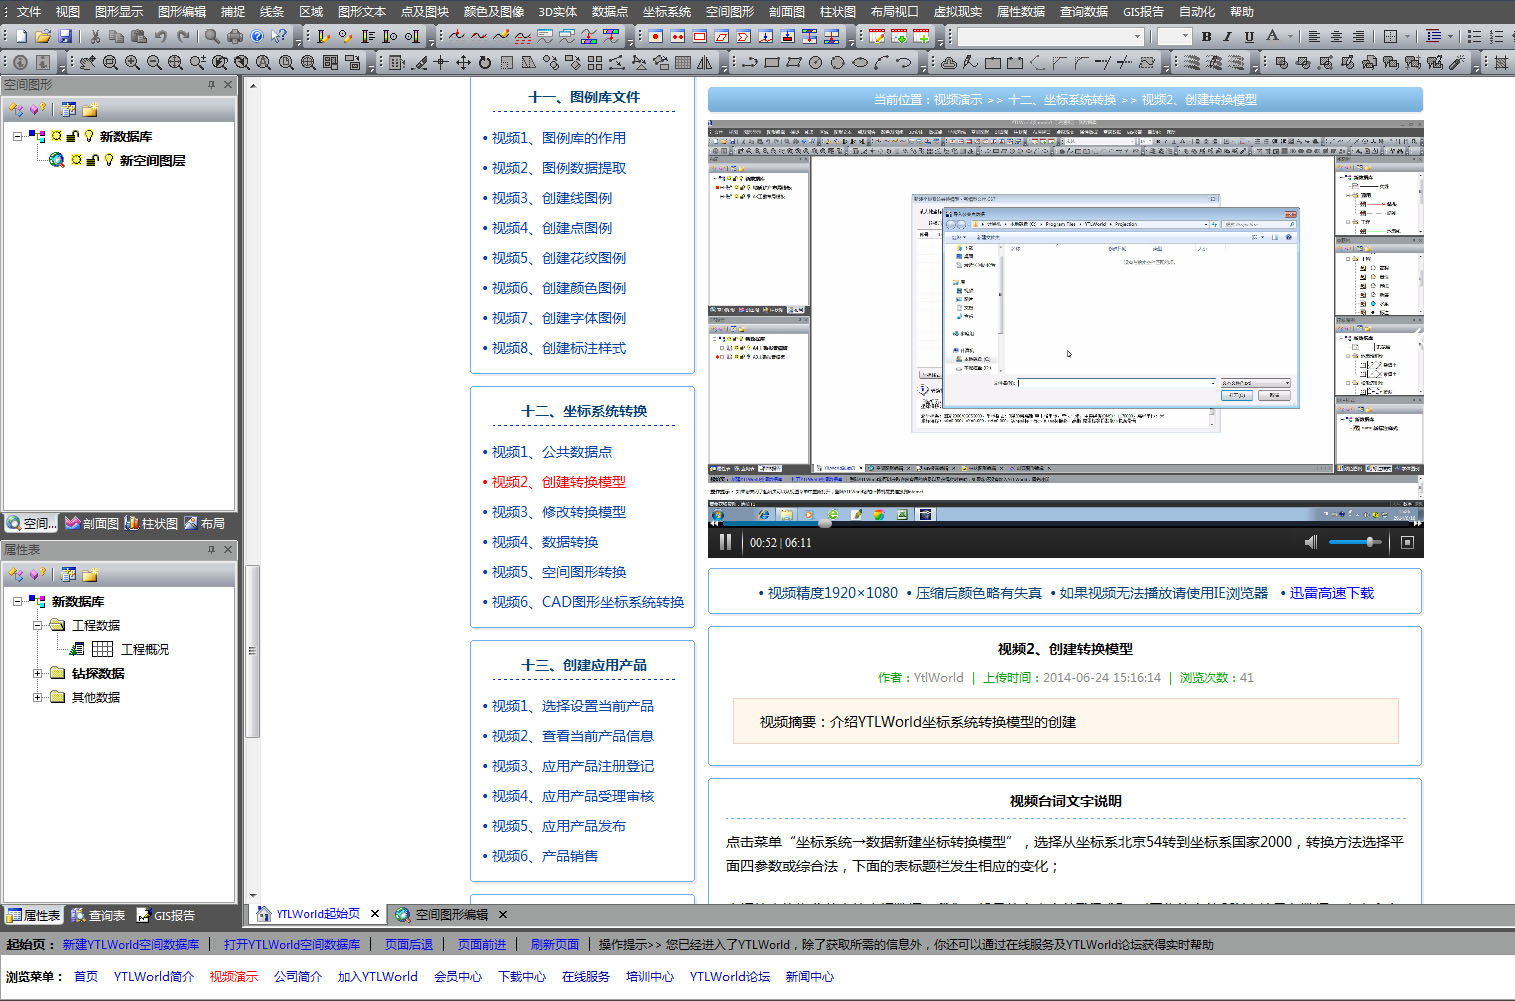Click the vertical scrollbar of left panels

pyautogui.click(x=252, y=650)
